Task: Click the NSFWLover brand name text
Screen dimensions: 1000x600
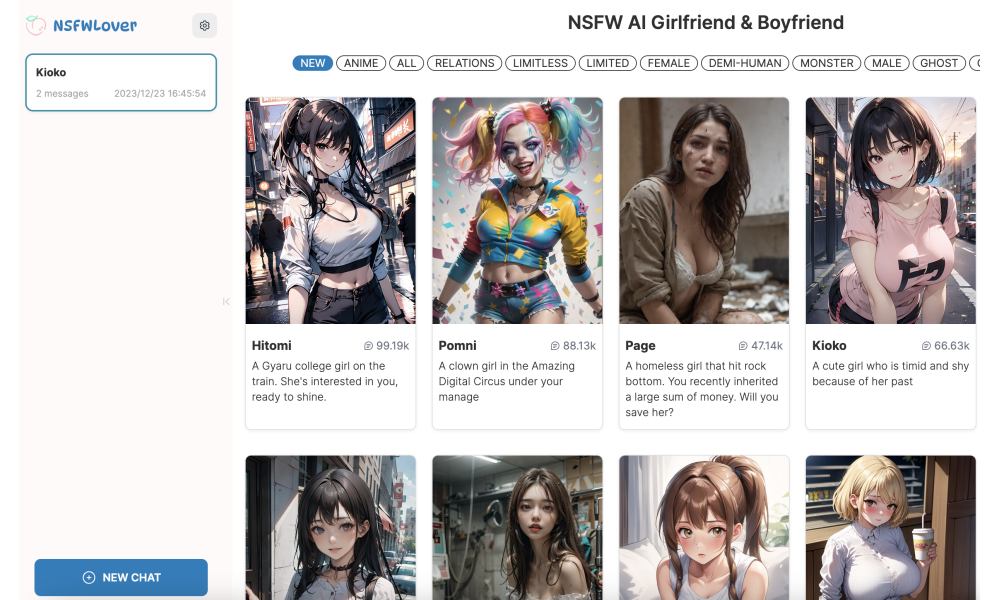Action: tap(95, 26)
